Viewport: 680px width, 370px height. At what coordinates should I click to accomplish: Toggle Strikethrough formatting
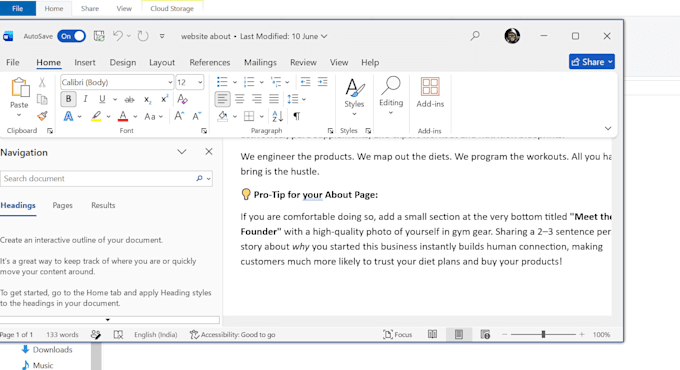(x=129, y=99)
